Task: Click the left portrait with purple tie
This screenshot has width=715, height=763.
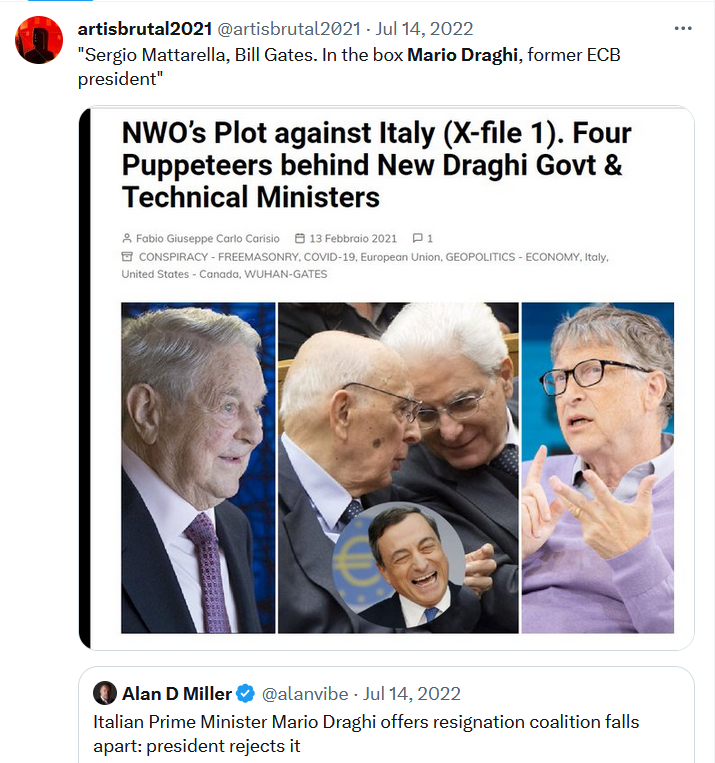Action: [198, 468]
